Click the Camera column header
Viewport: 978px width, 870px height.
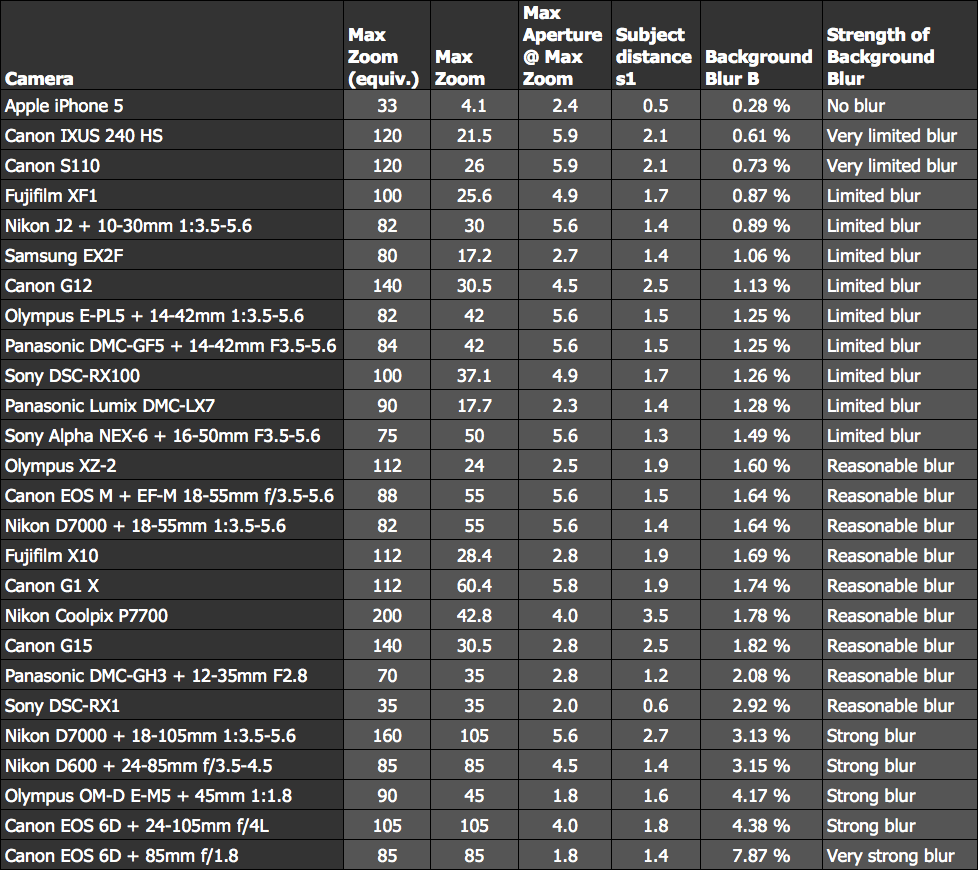(172, 45)
